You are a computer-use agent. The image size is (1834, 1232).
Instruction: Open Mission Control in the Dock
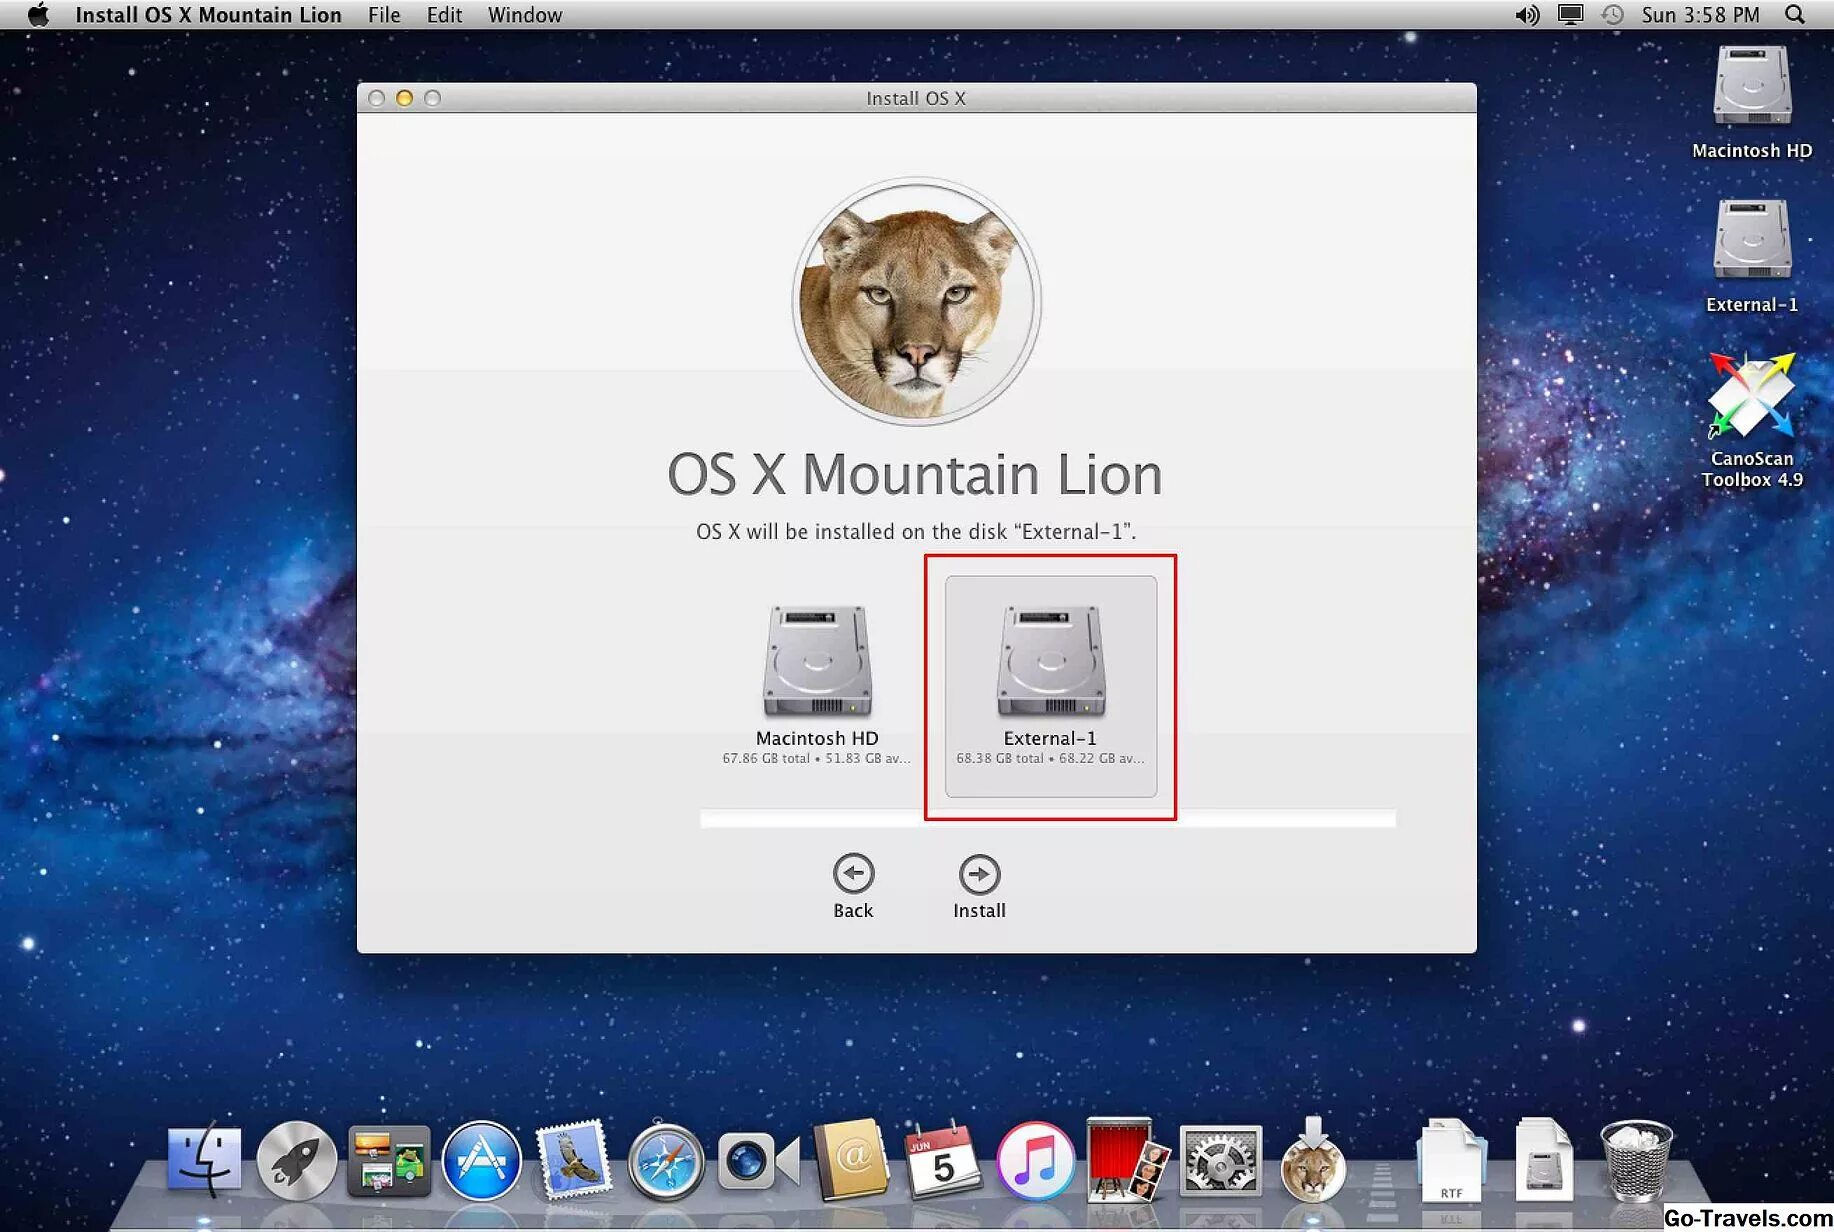click(x=389, y=1161)
